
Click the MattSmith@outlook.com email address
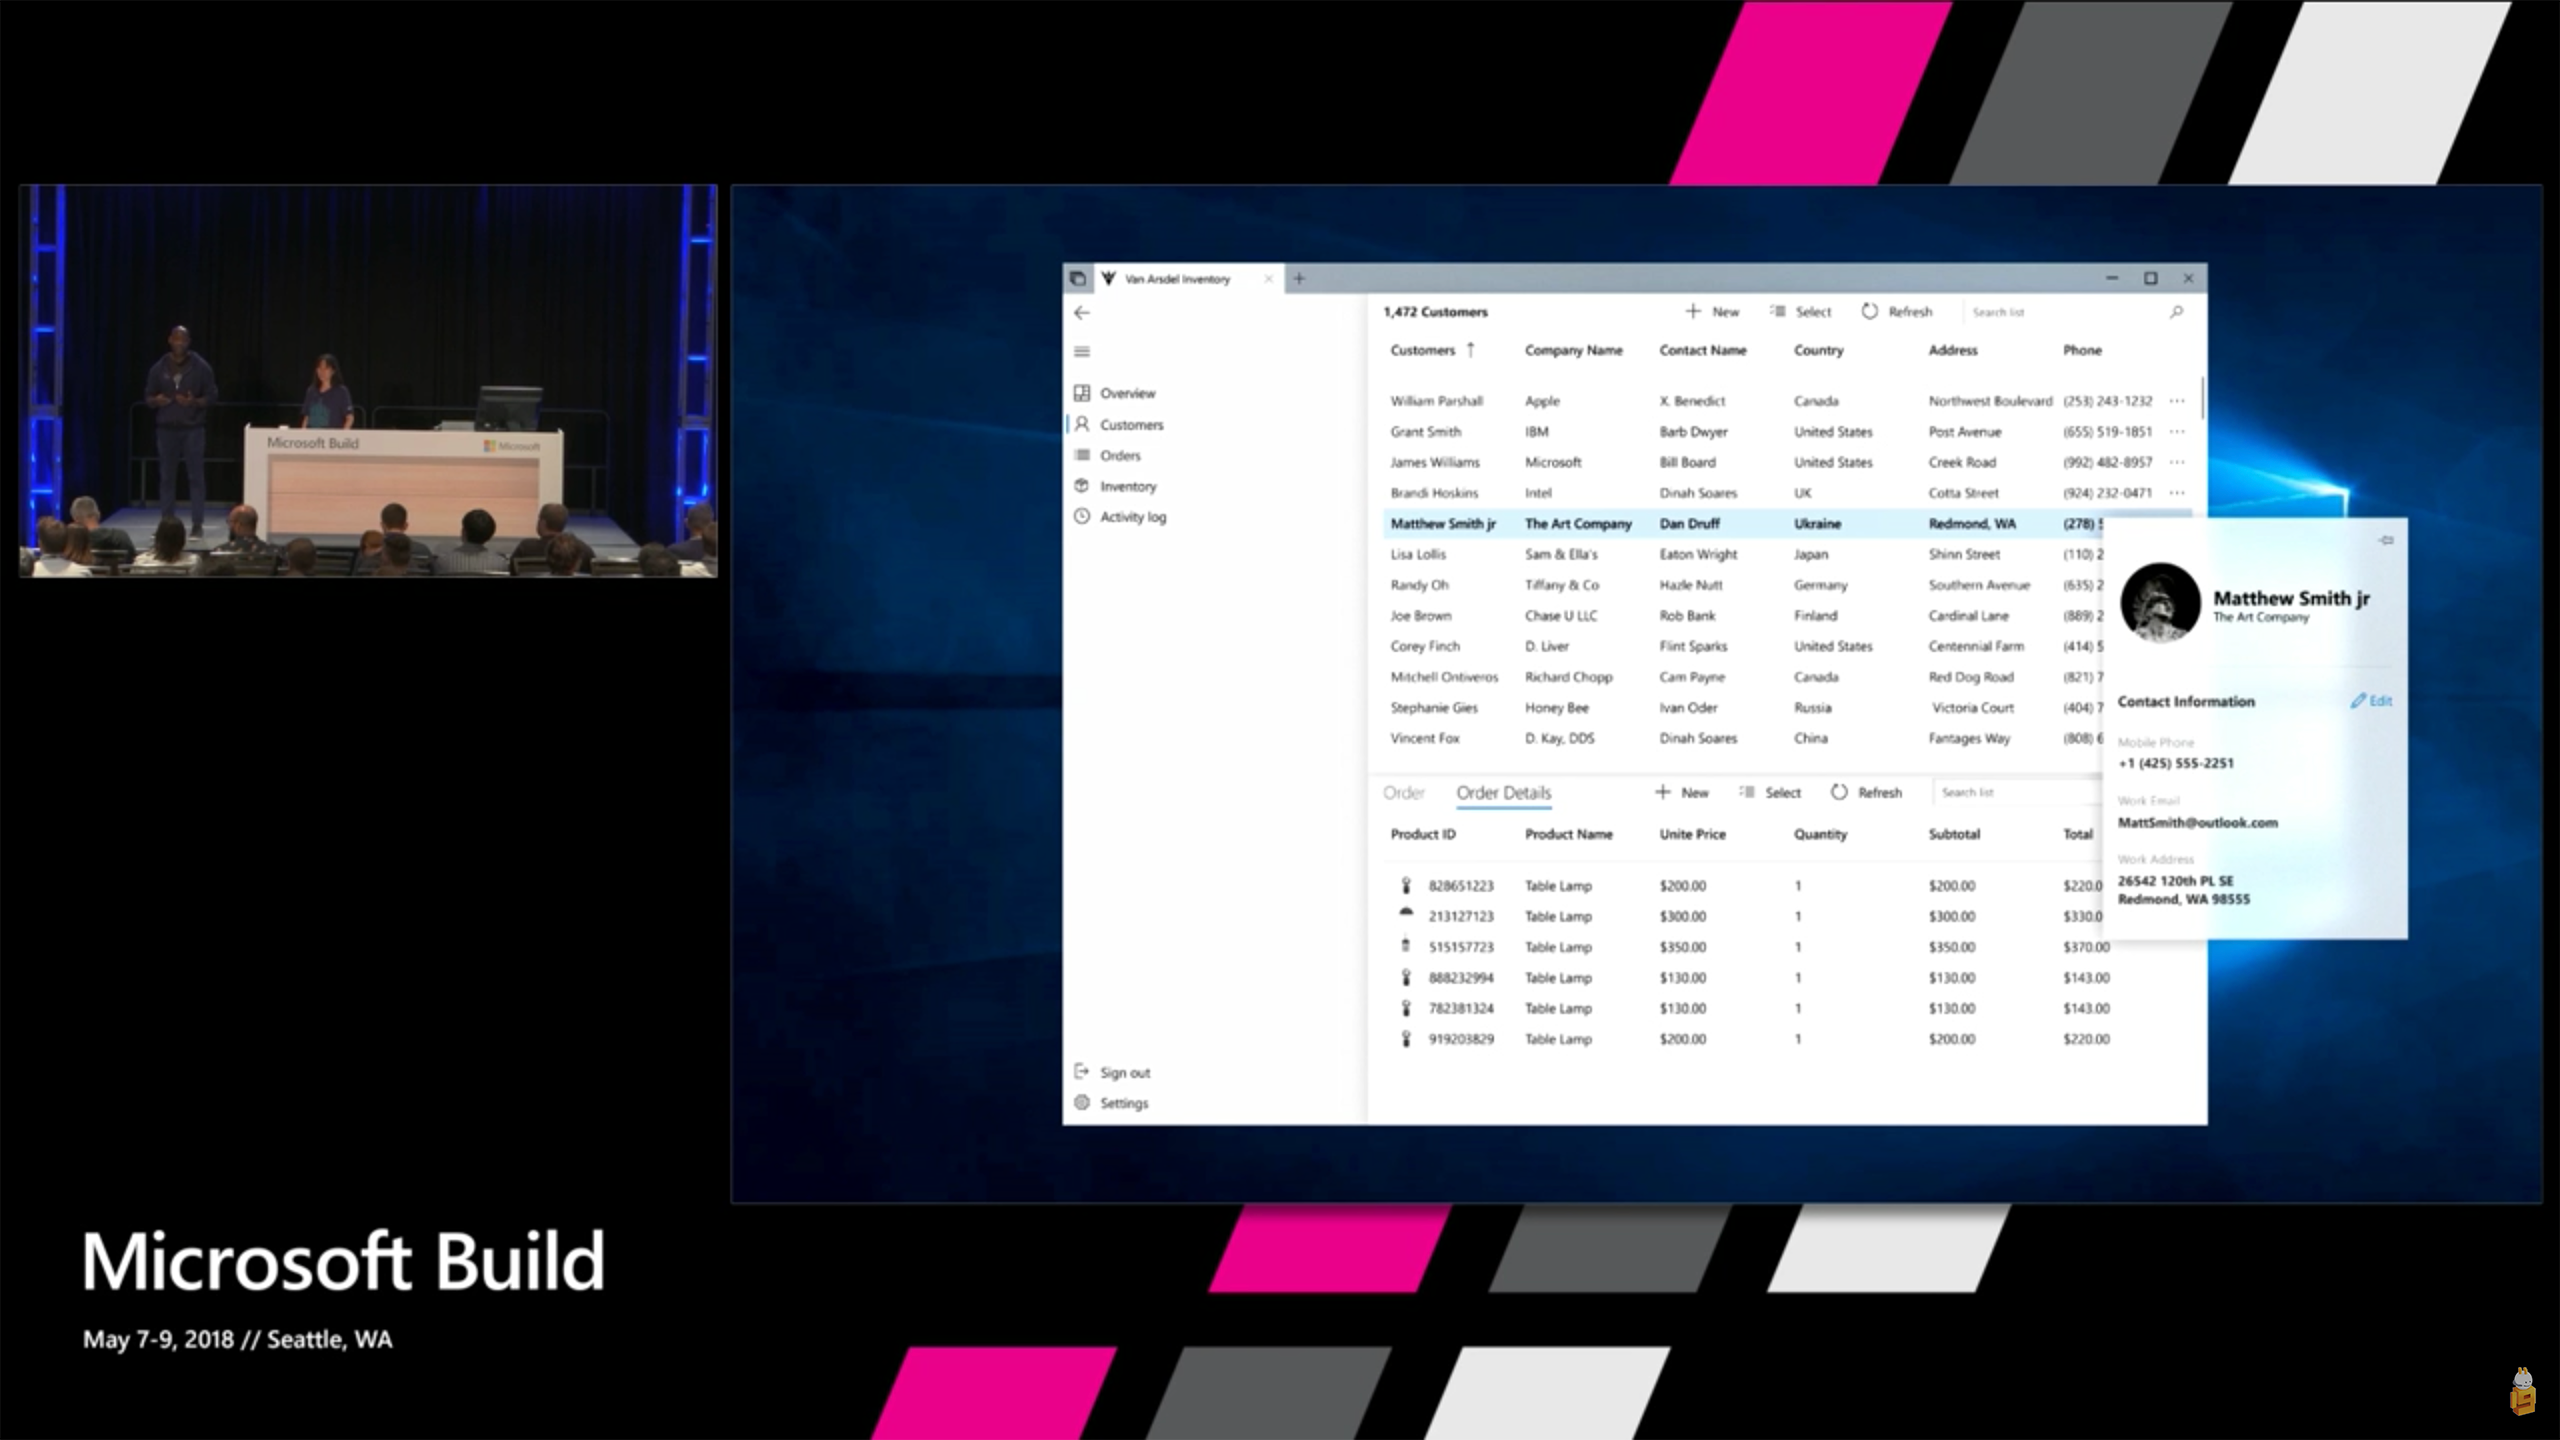[x=2197, y=823]
